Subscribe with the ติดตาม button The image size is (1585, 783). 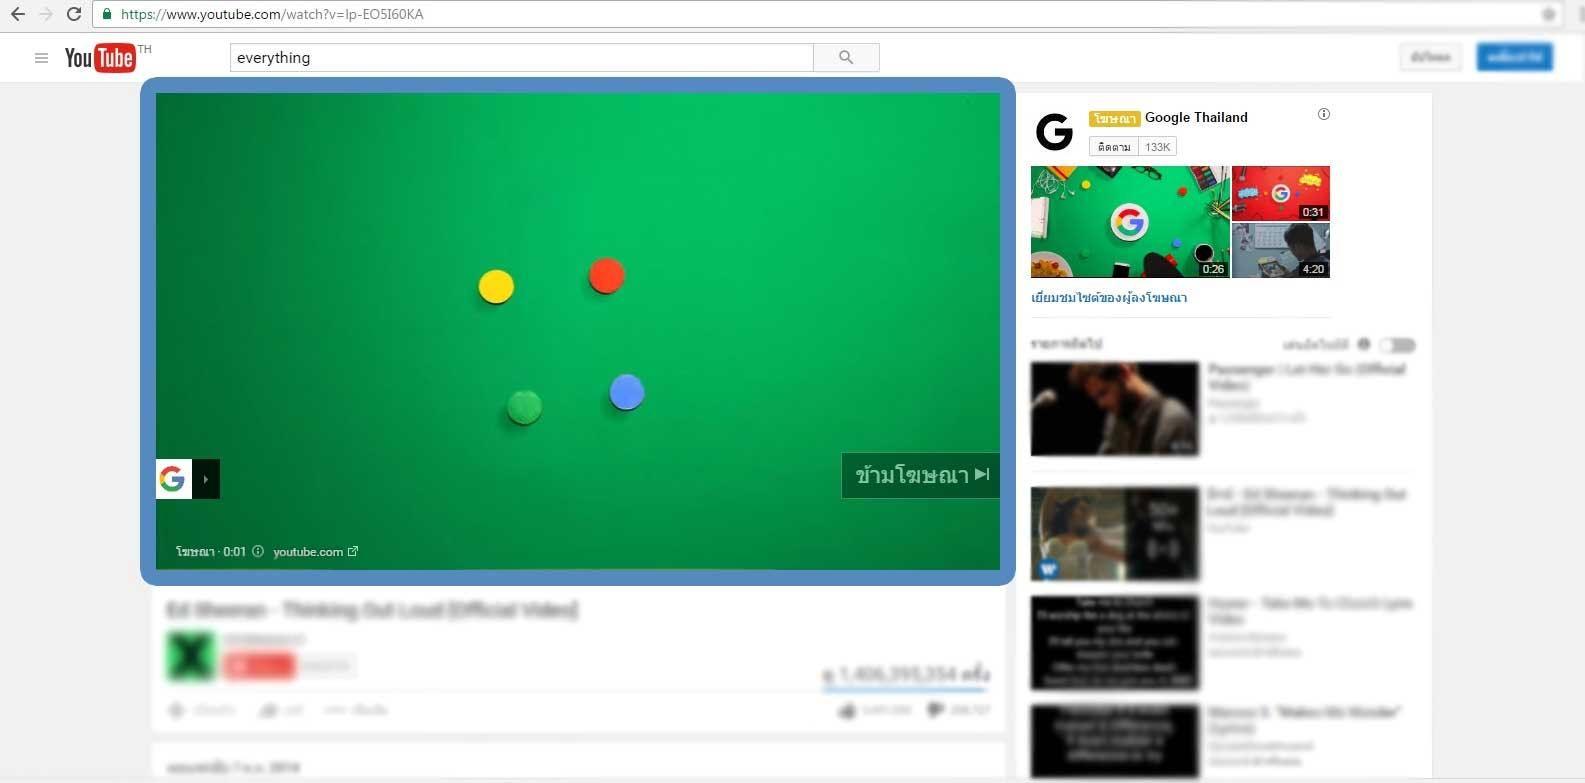click(1113, 147)
